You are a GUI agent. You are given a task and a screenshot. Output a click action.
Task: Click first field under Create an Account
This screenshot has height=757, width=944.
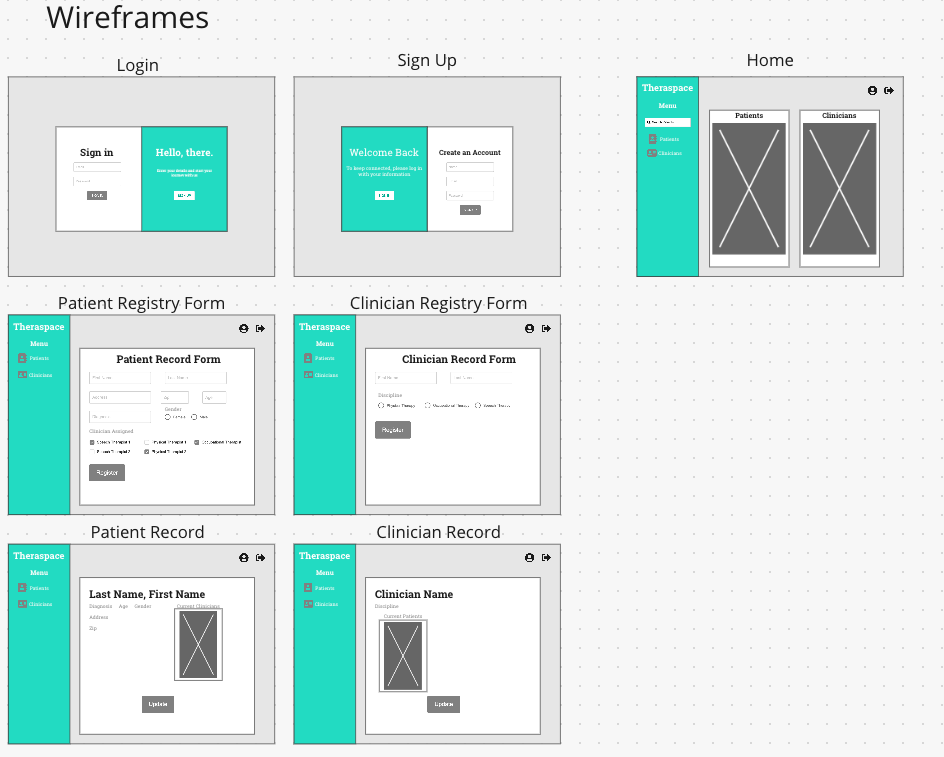pyautogui.click(x=470, y=167)
